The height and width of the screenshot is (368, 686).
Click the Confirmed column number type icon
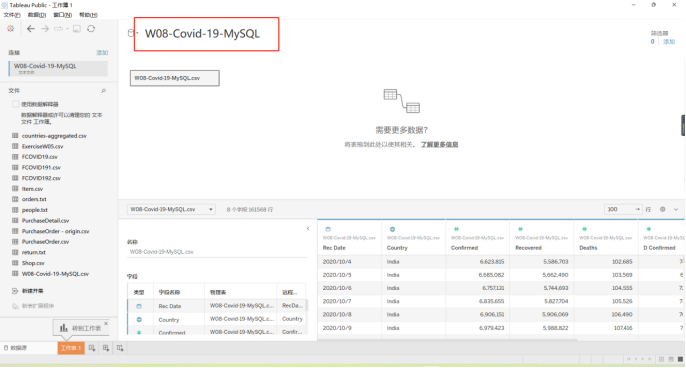(x=456, y=229)
